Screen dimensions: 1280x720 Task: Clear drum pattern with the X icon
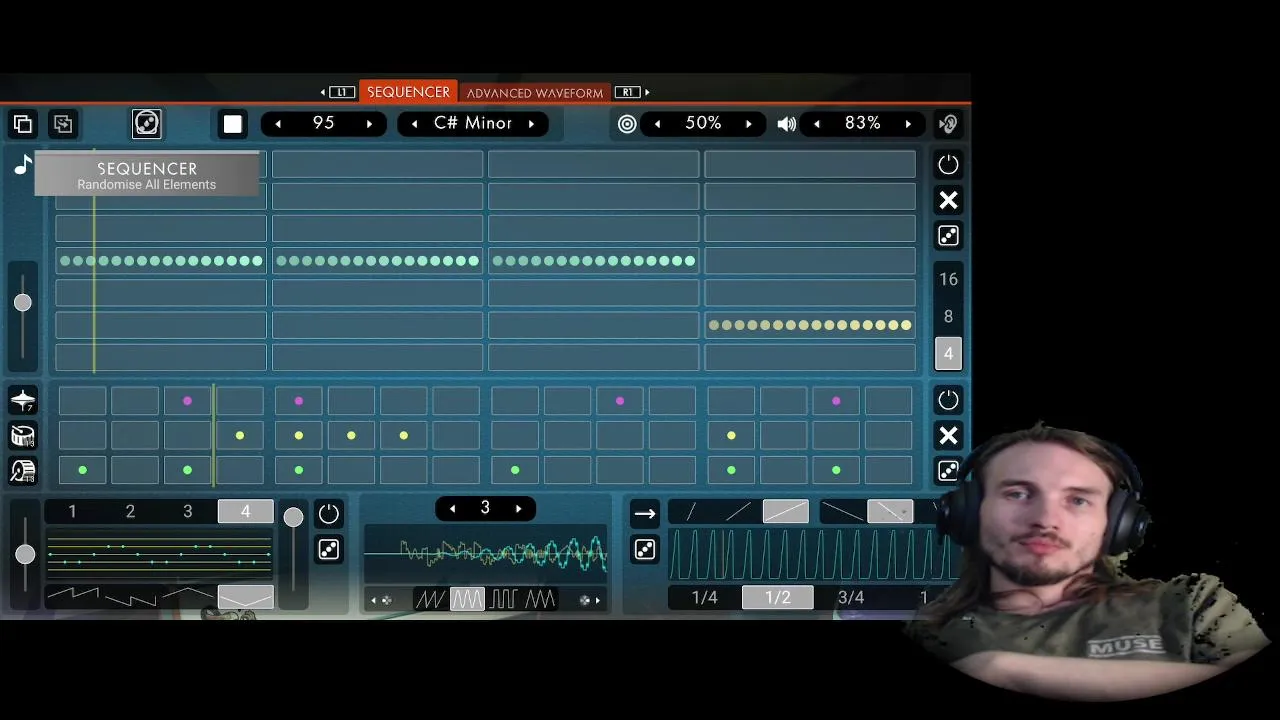click(x=948, y=436)
